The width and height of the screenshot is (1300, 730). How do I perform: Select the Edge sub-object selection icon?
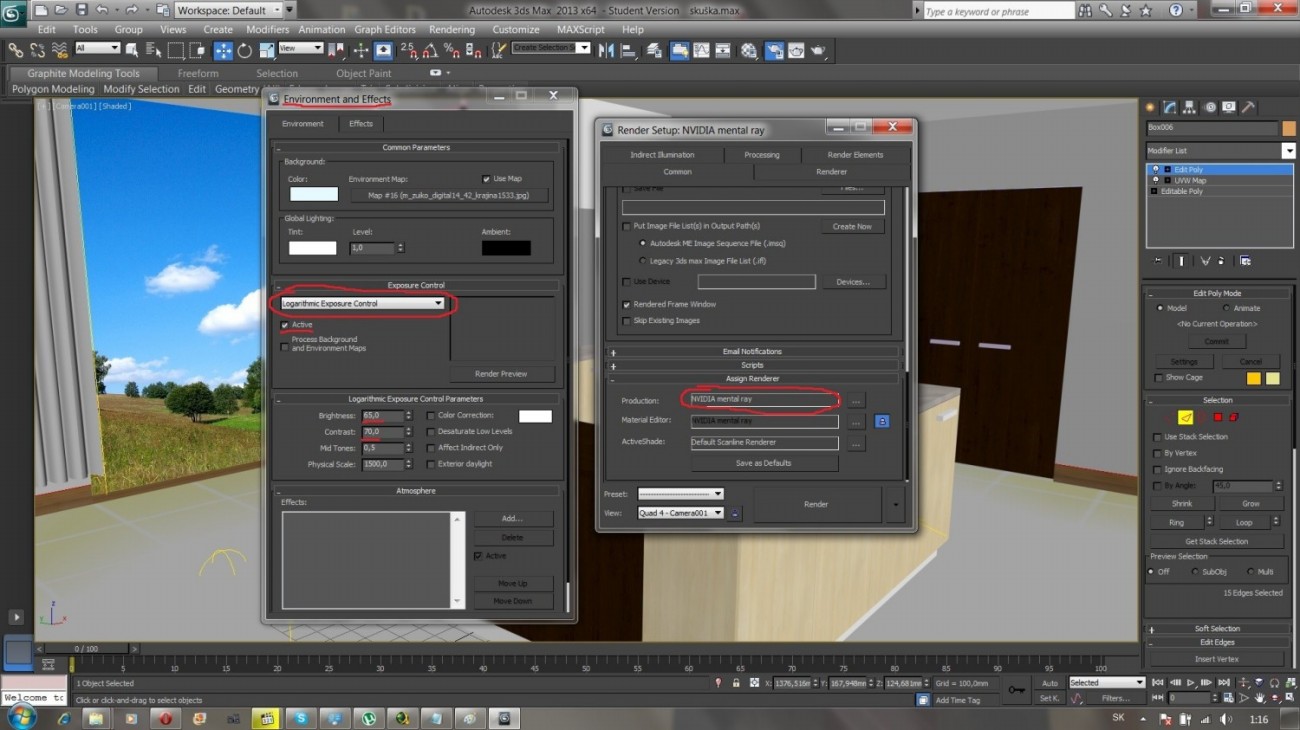1186,418
